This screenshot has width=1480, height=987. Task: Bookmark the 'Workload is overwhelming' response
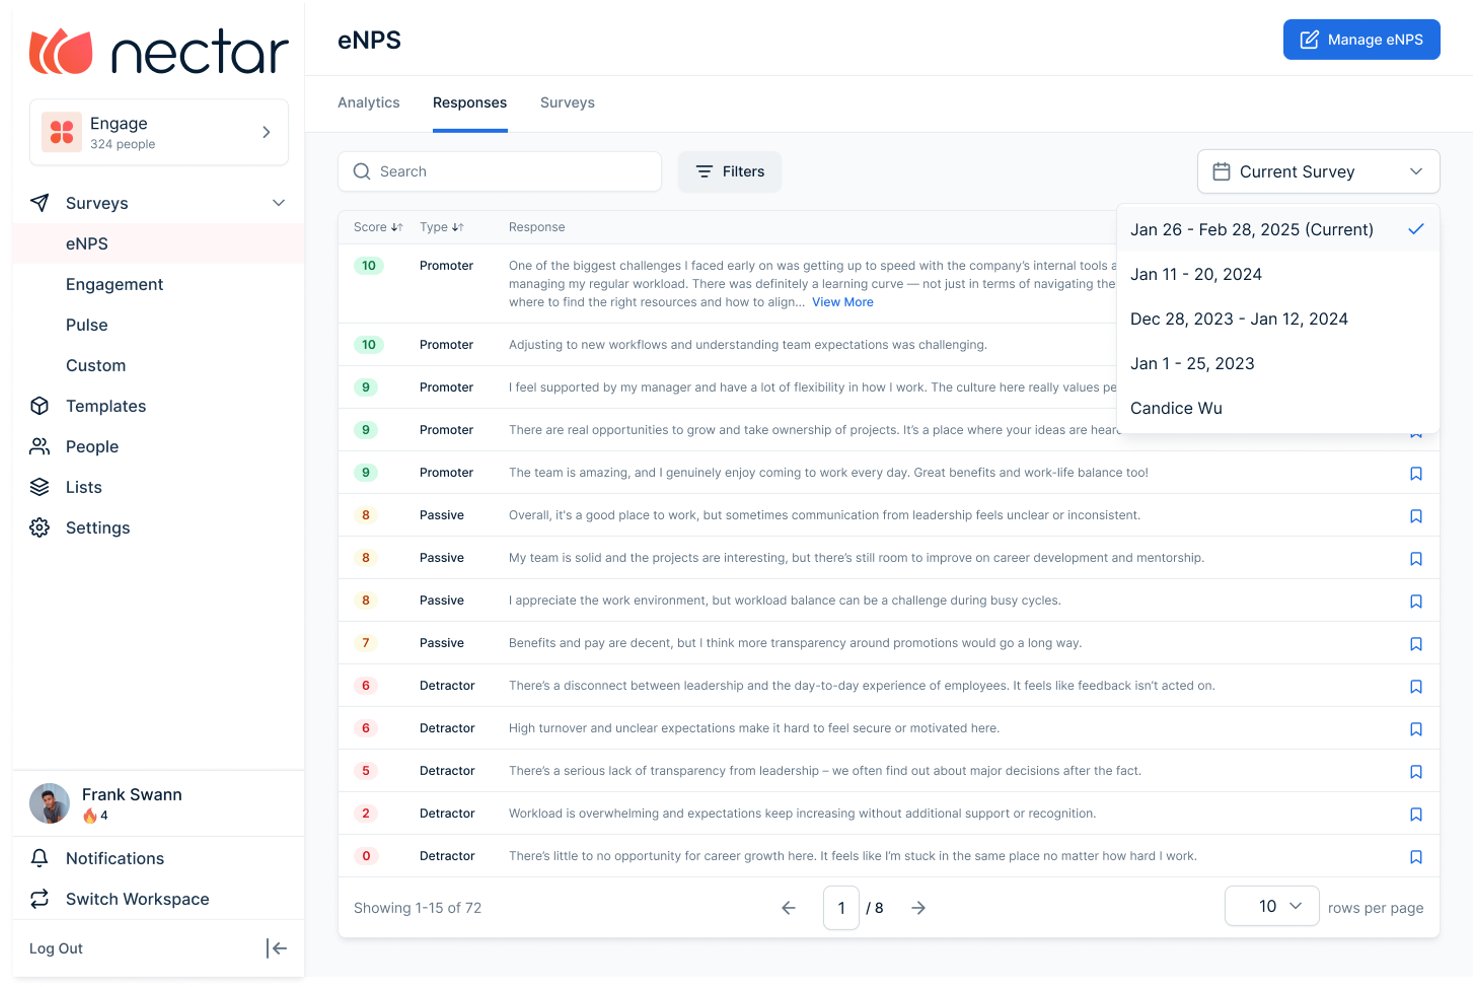click(x=1416, y=815)
